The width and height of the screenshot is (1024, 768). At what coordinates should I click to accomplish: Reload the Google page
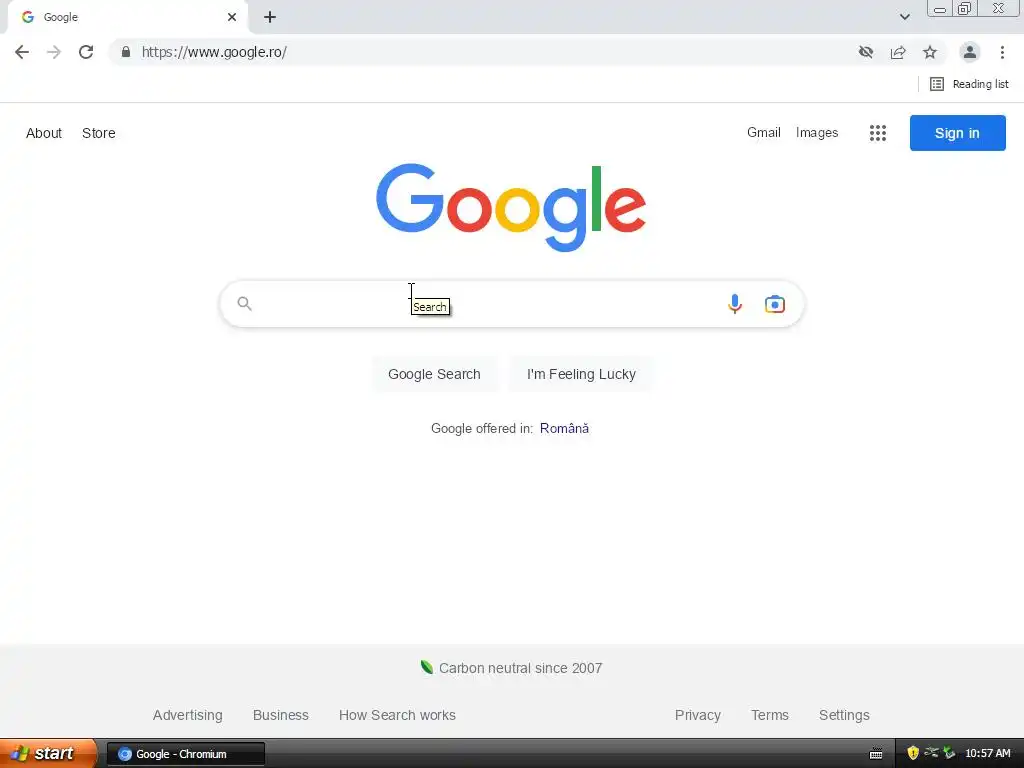[86, 52]
